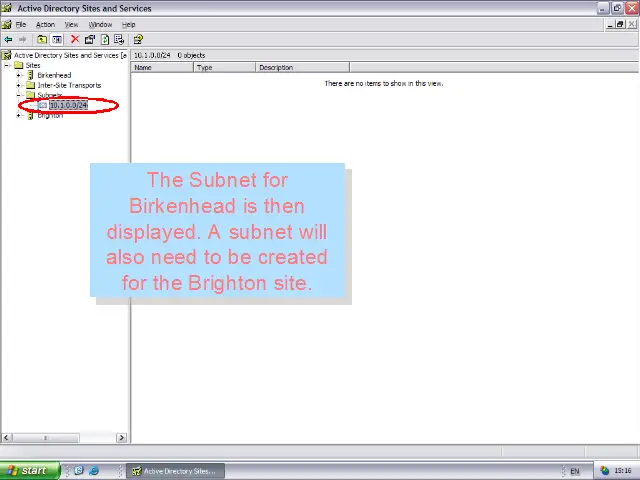Select the Birkenhead tree label
This screenshot has width=640, height=480.
(x=54, y=75)
